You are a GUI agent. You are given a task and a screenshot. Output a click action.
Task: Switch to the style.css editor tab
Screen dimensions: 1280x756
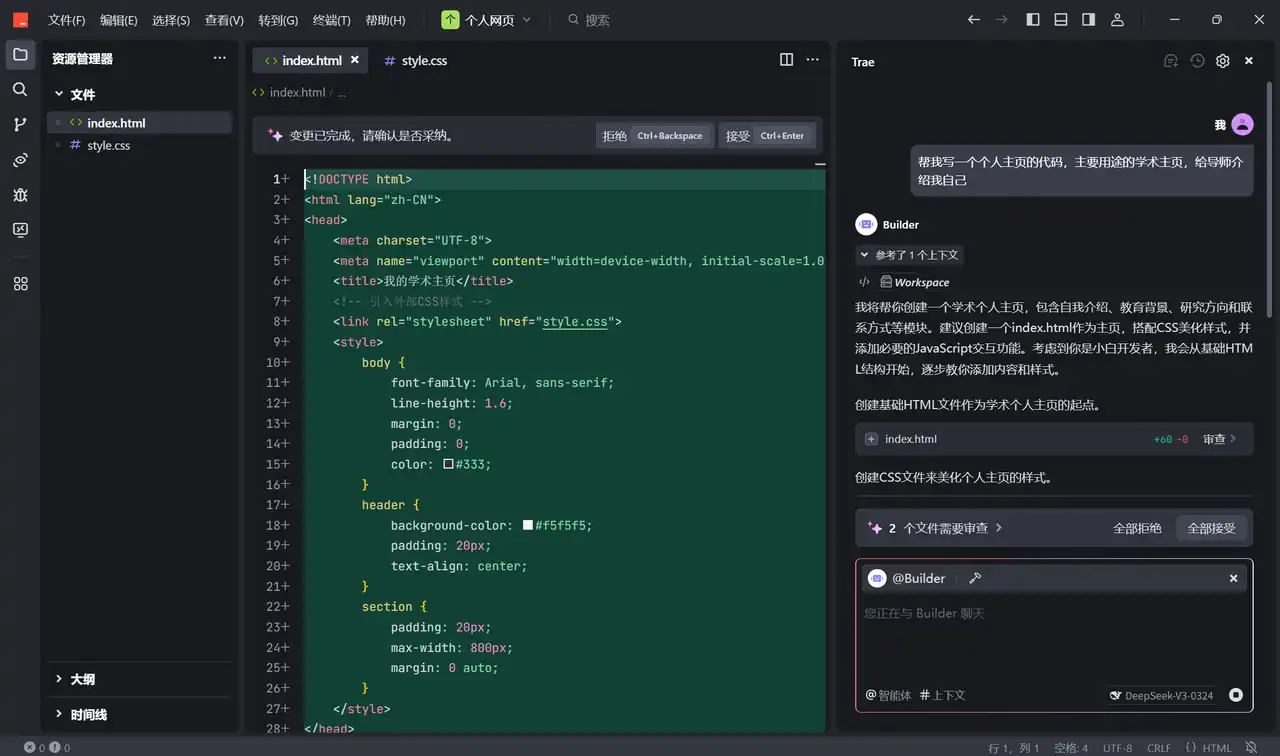point(415,60)
